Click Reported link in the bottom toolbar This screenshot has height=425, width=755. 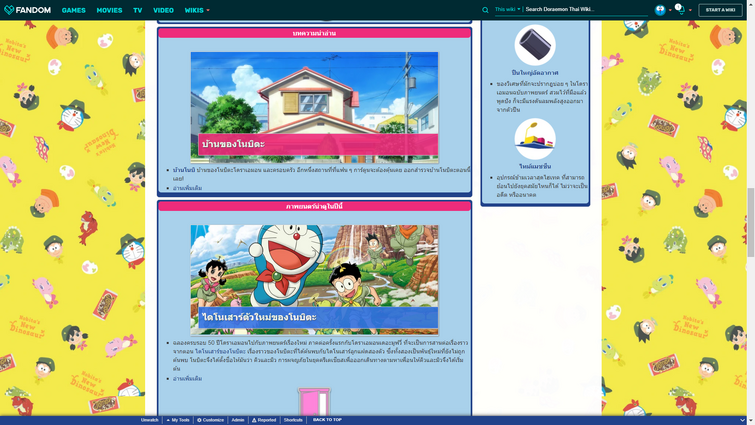point(267,420)
